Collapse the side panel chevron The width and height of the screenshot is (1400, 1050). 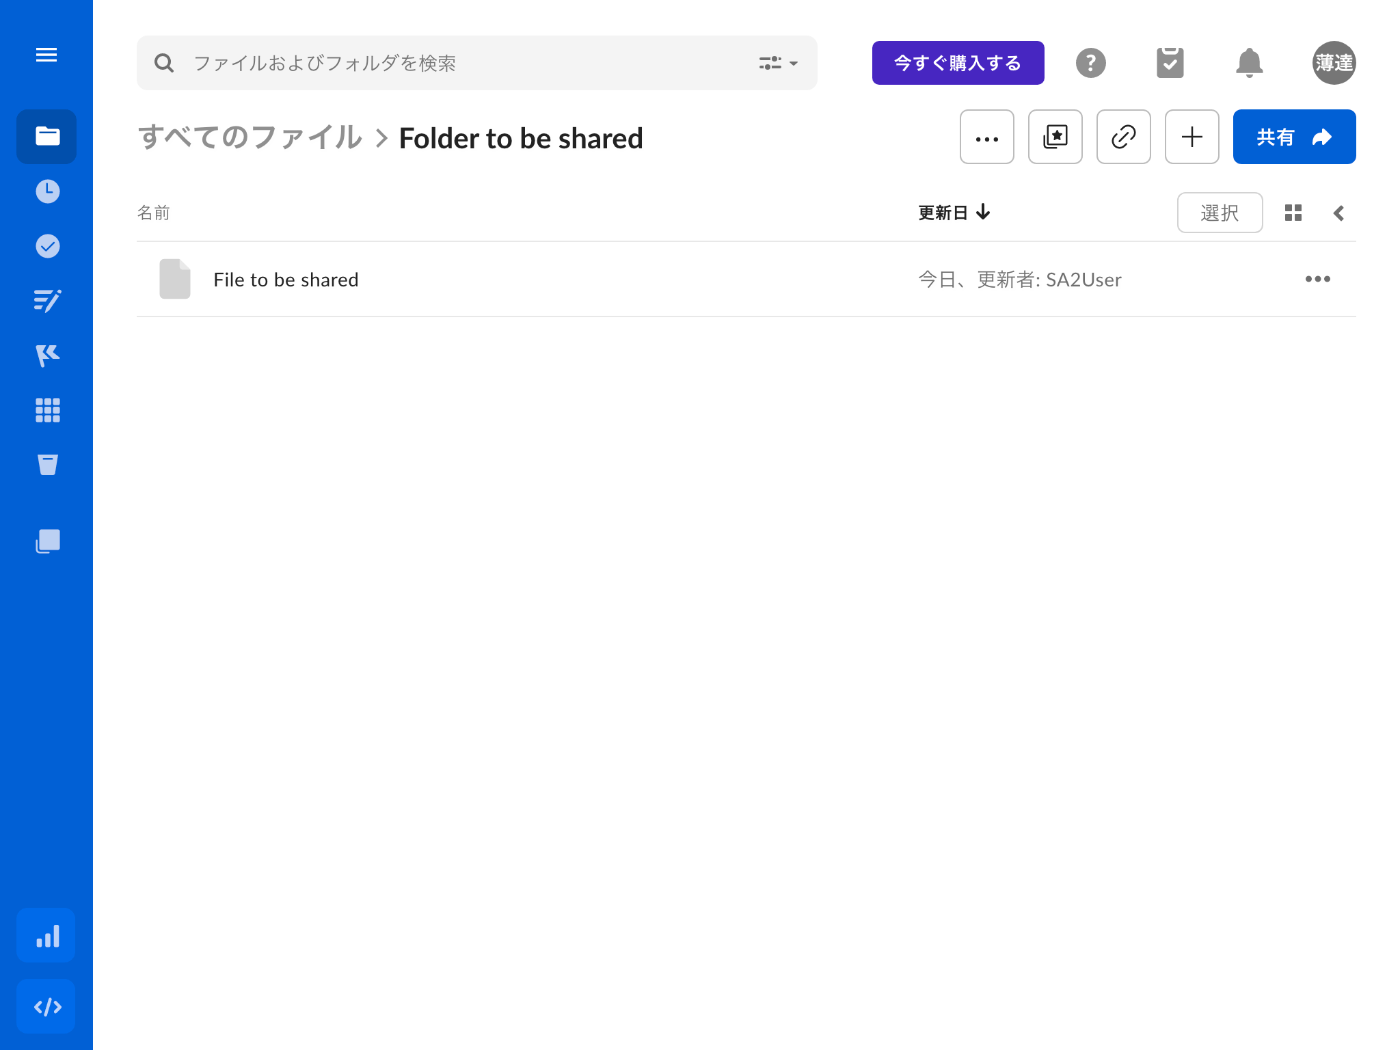tap(1338, 213)
